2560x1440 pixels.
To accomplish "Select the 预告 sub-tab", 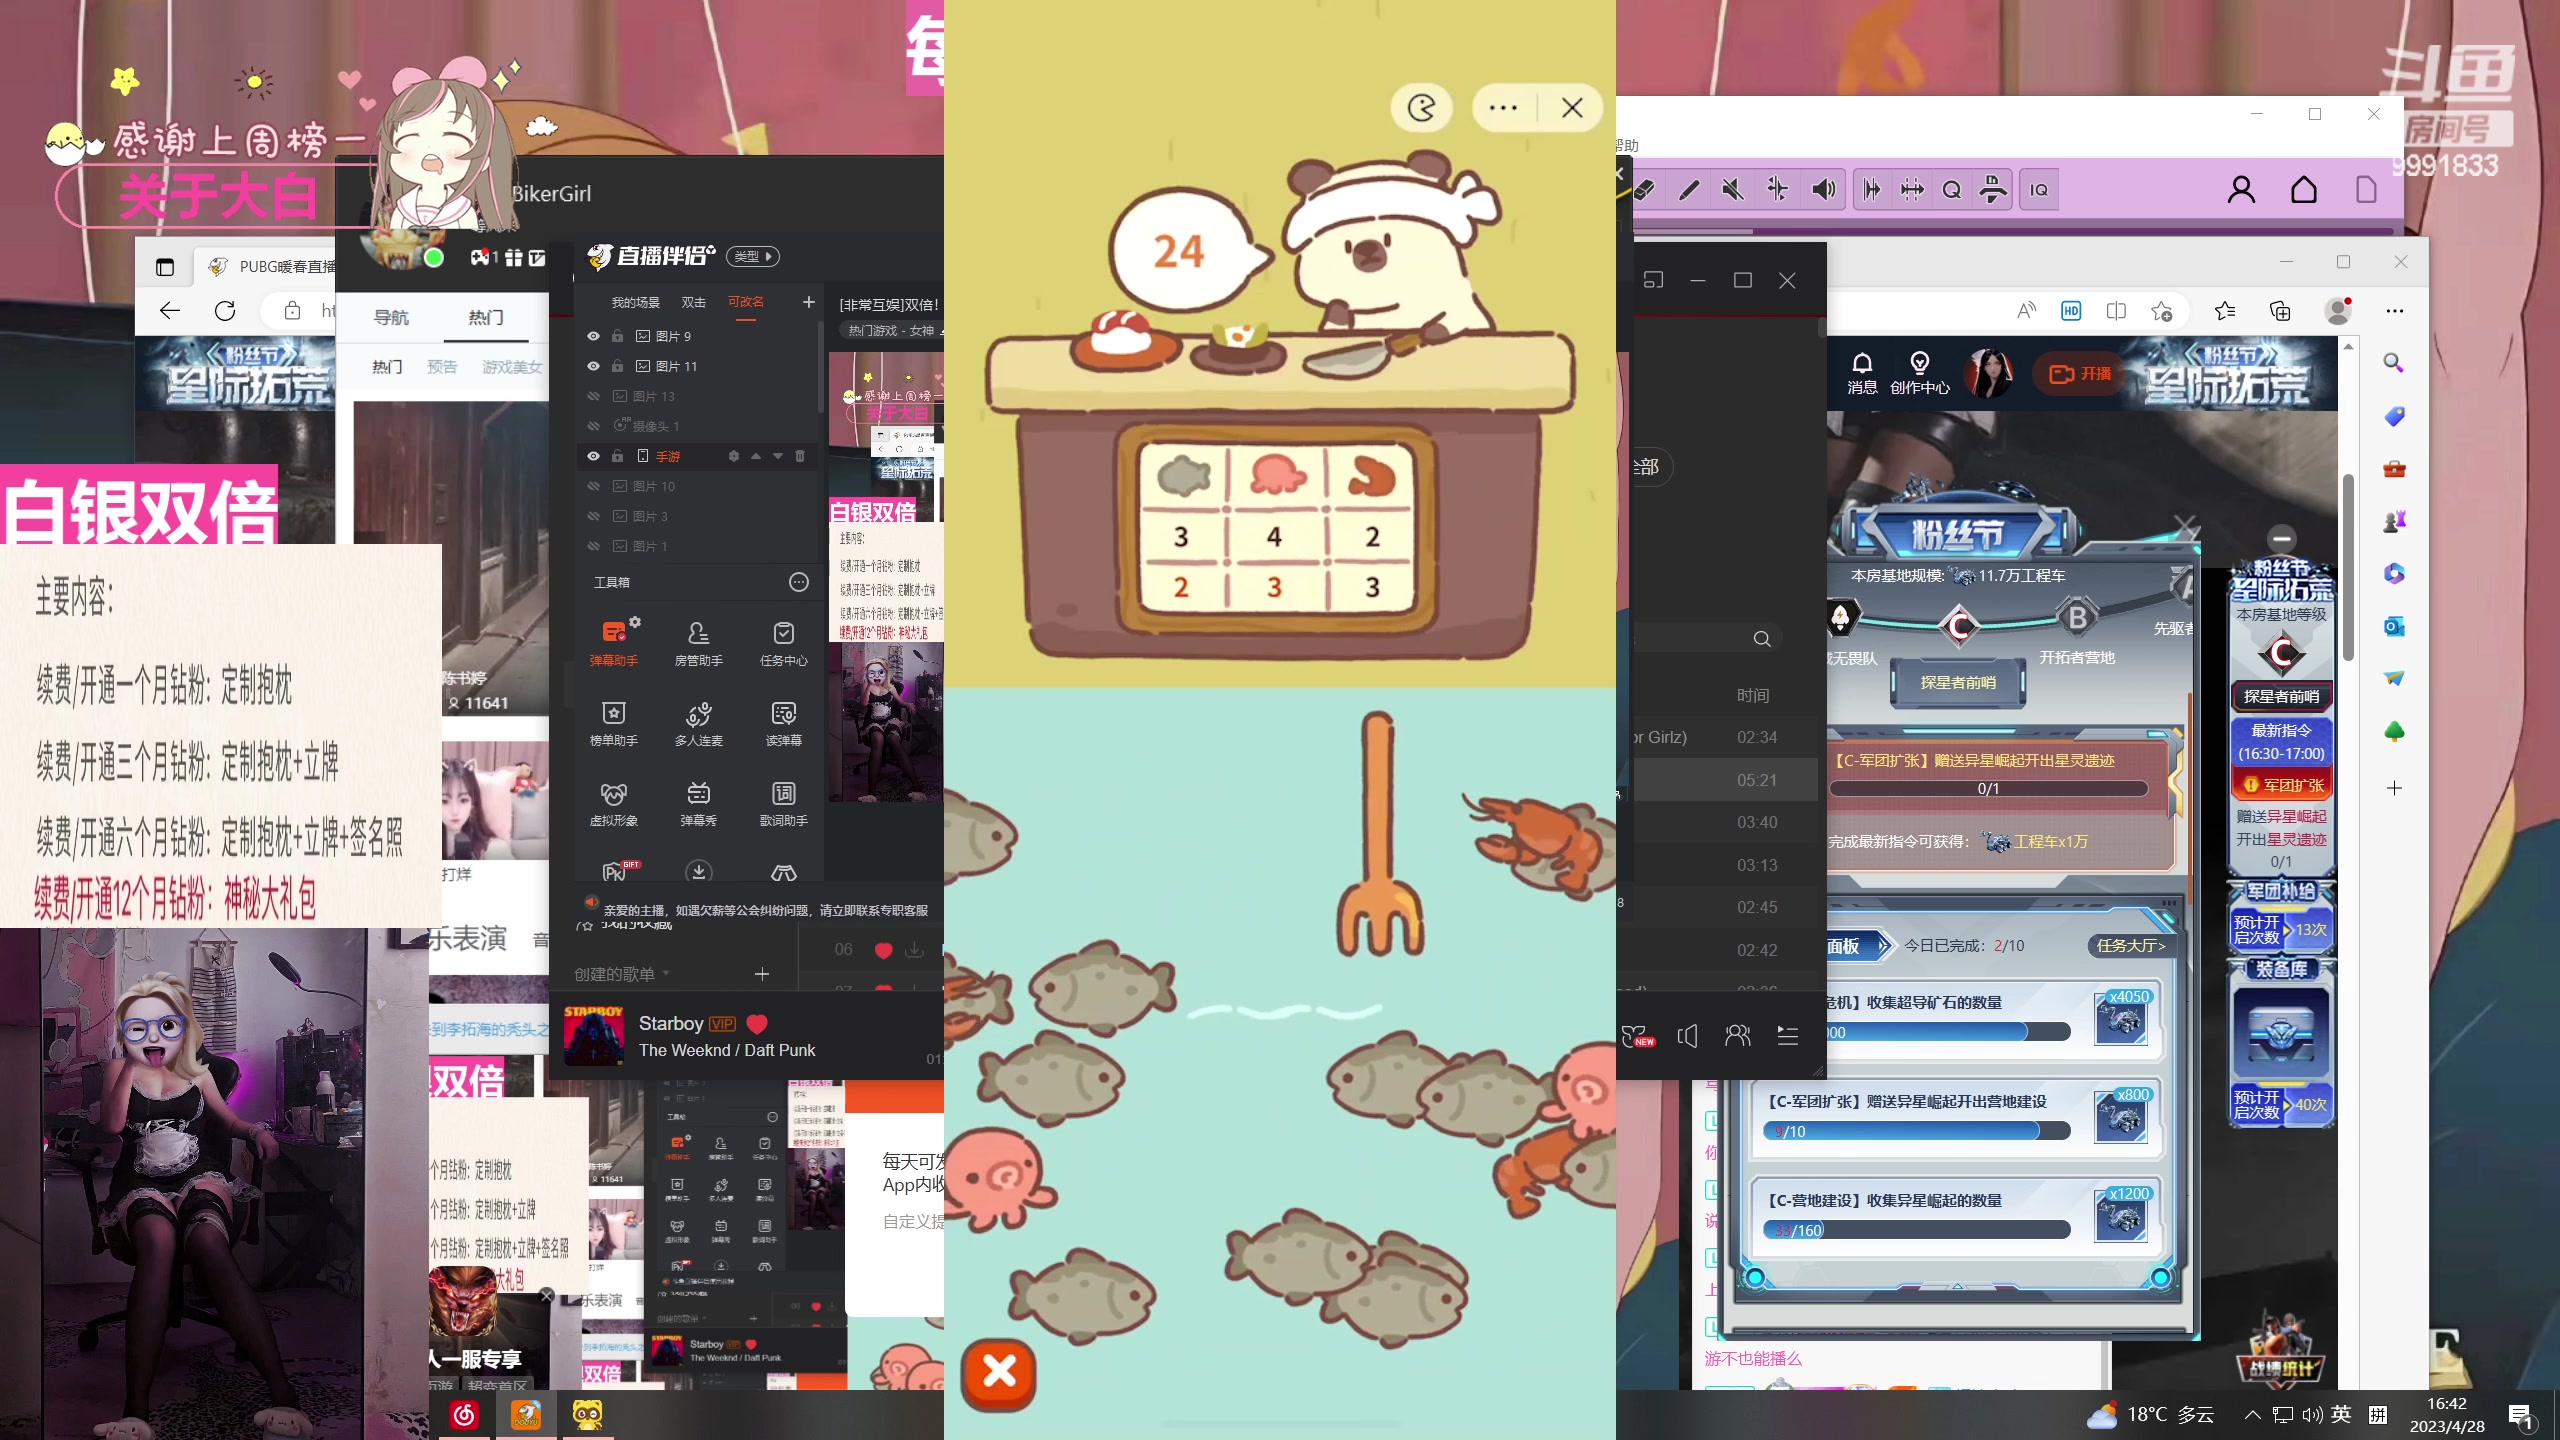I will (x=442, y=367).
